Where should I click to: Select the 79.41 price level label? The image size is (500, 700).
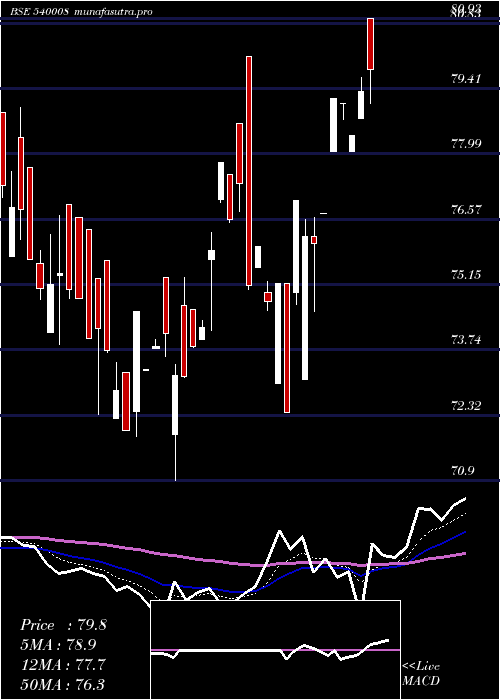(467, 79)
